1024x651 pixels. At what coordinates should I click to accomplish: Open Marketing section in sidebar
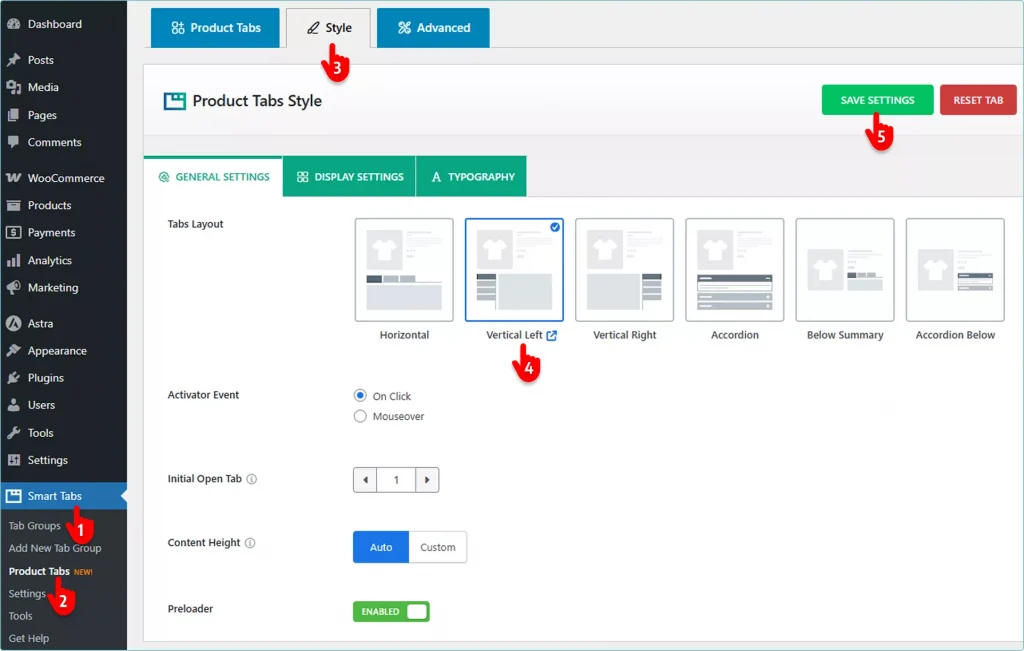click(x=52, y=287)
